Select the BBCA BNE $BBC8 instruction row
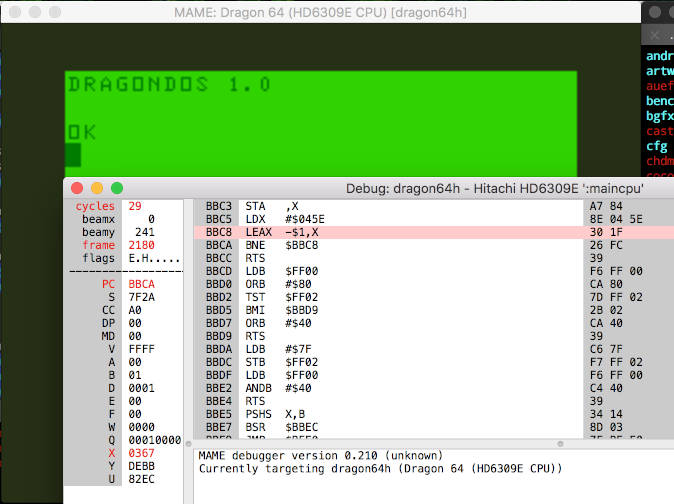674x504 pixels. [x=434, y=245]
